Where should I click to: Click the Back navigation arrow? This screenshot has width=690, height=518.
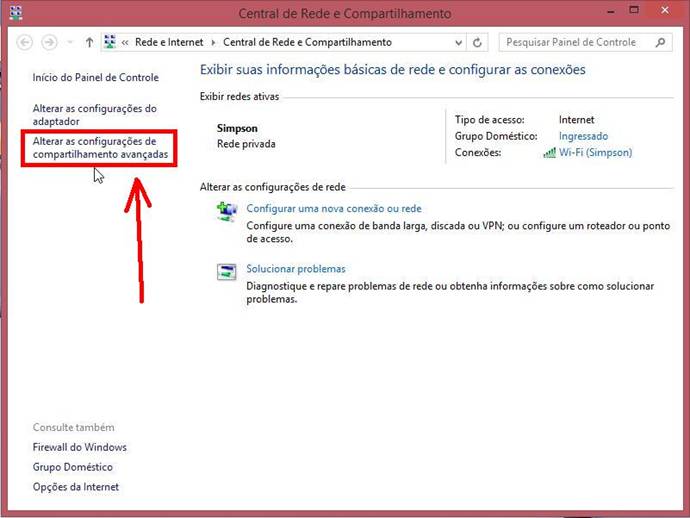point(26,43)
